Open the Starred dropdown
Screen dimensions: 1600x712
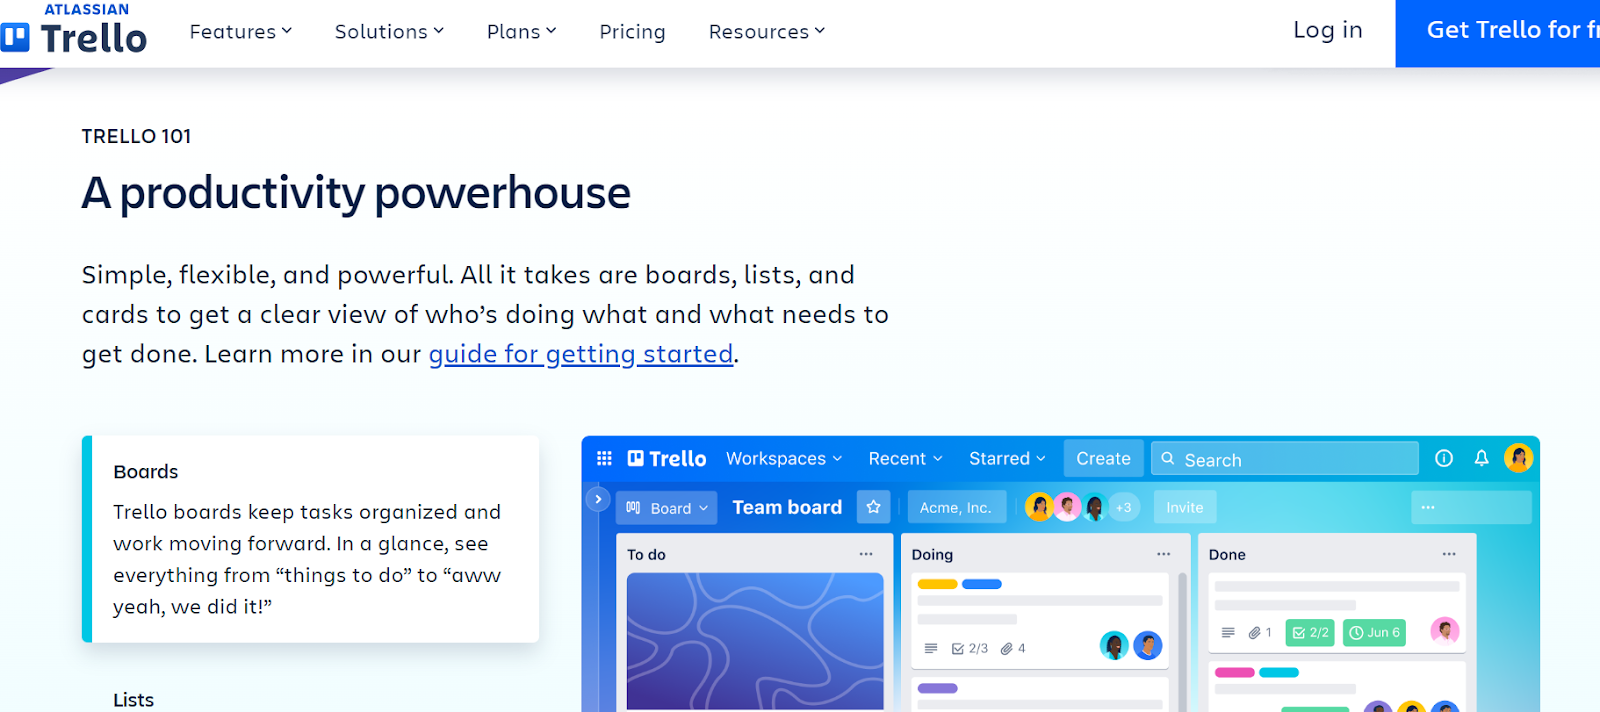pyautogui.click(x=1007, y=458)
